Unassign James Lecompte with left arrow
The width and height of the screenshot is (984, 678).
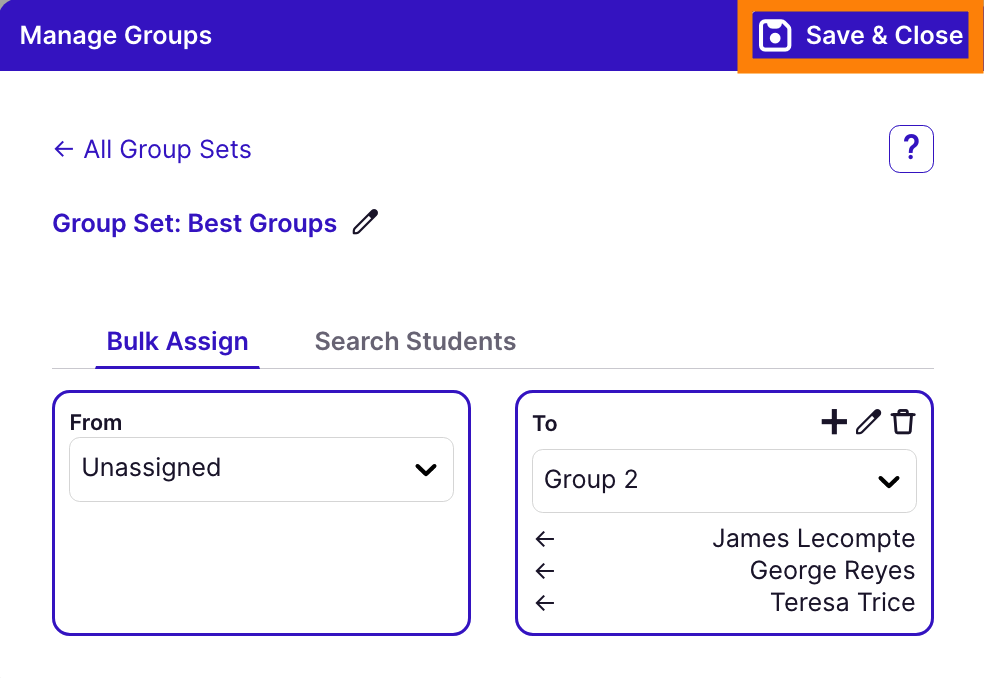(545, 539)
